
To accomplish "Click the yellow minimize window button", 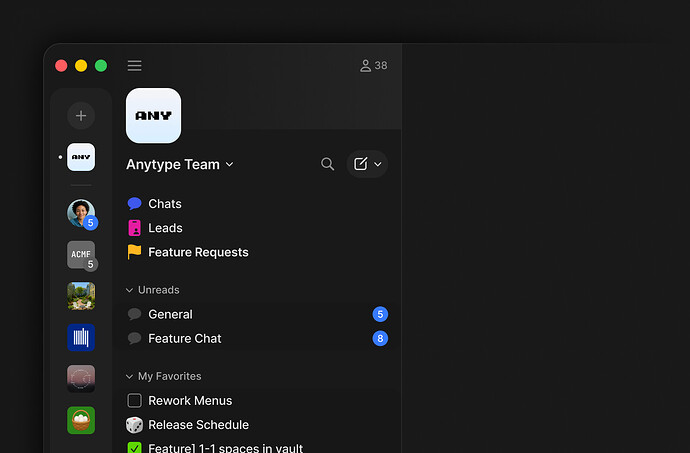I will [x=81, y=66].
